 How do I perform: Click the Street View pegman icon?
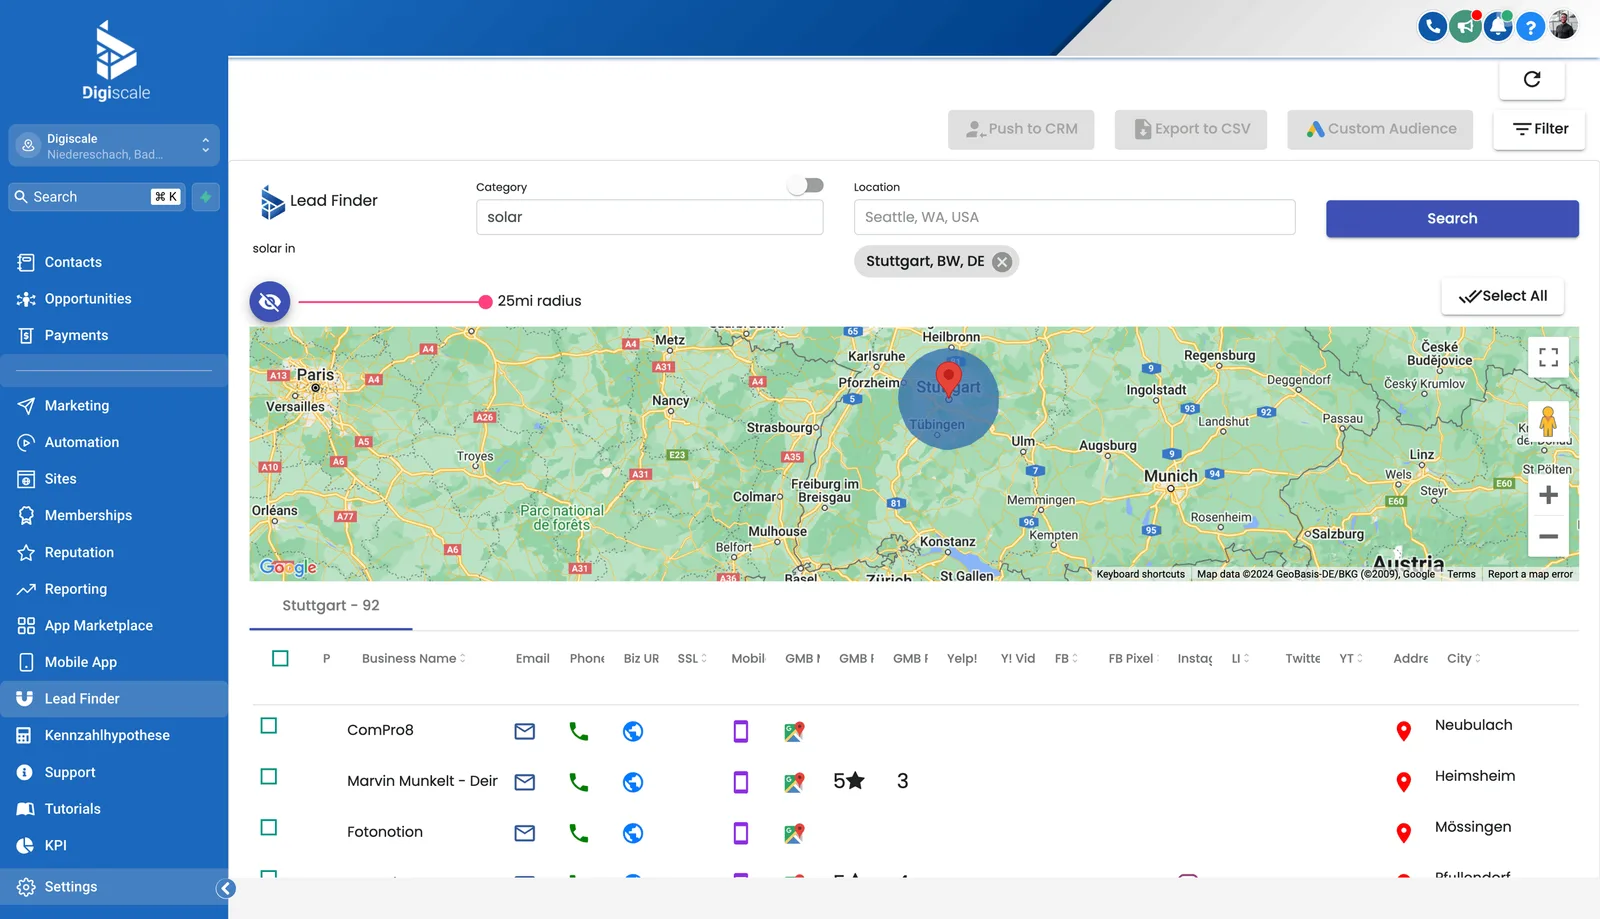[x=1548, y=421]
